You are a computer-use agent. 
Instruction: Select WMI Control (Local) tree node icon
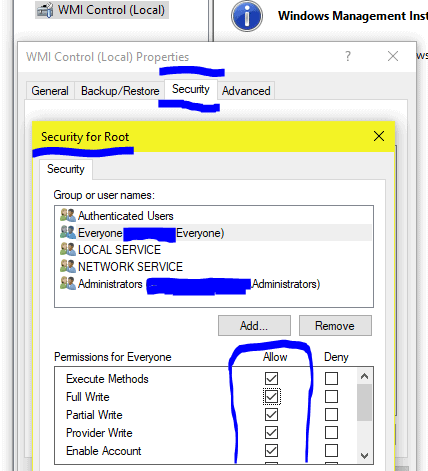click(45, 10)
